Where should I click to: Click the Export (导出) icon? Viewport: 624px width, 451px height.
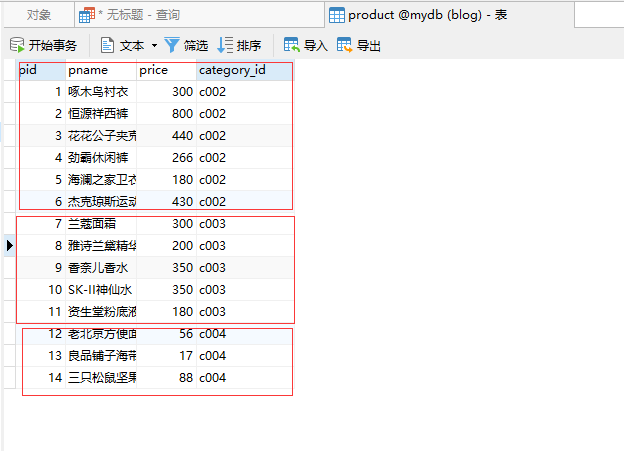pyautogui.click(x=345, y=45)
